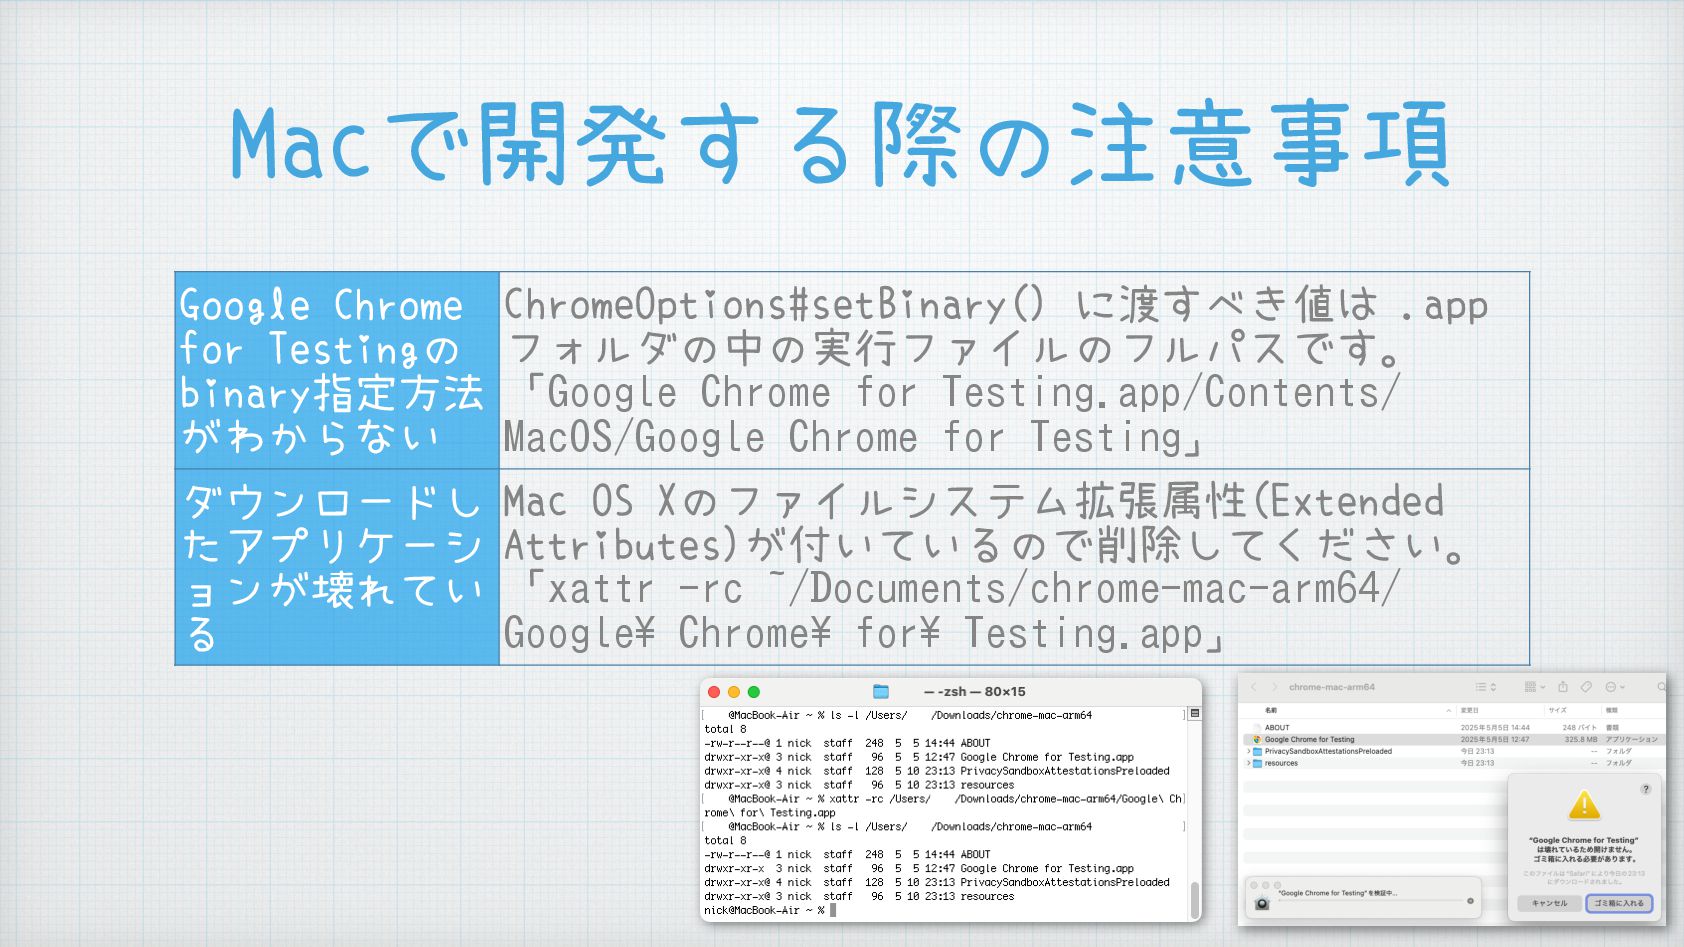Click キャンセル in the alert dialog
Viewport: 1684px width, 947px height.
pos(1549,903)
